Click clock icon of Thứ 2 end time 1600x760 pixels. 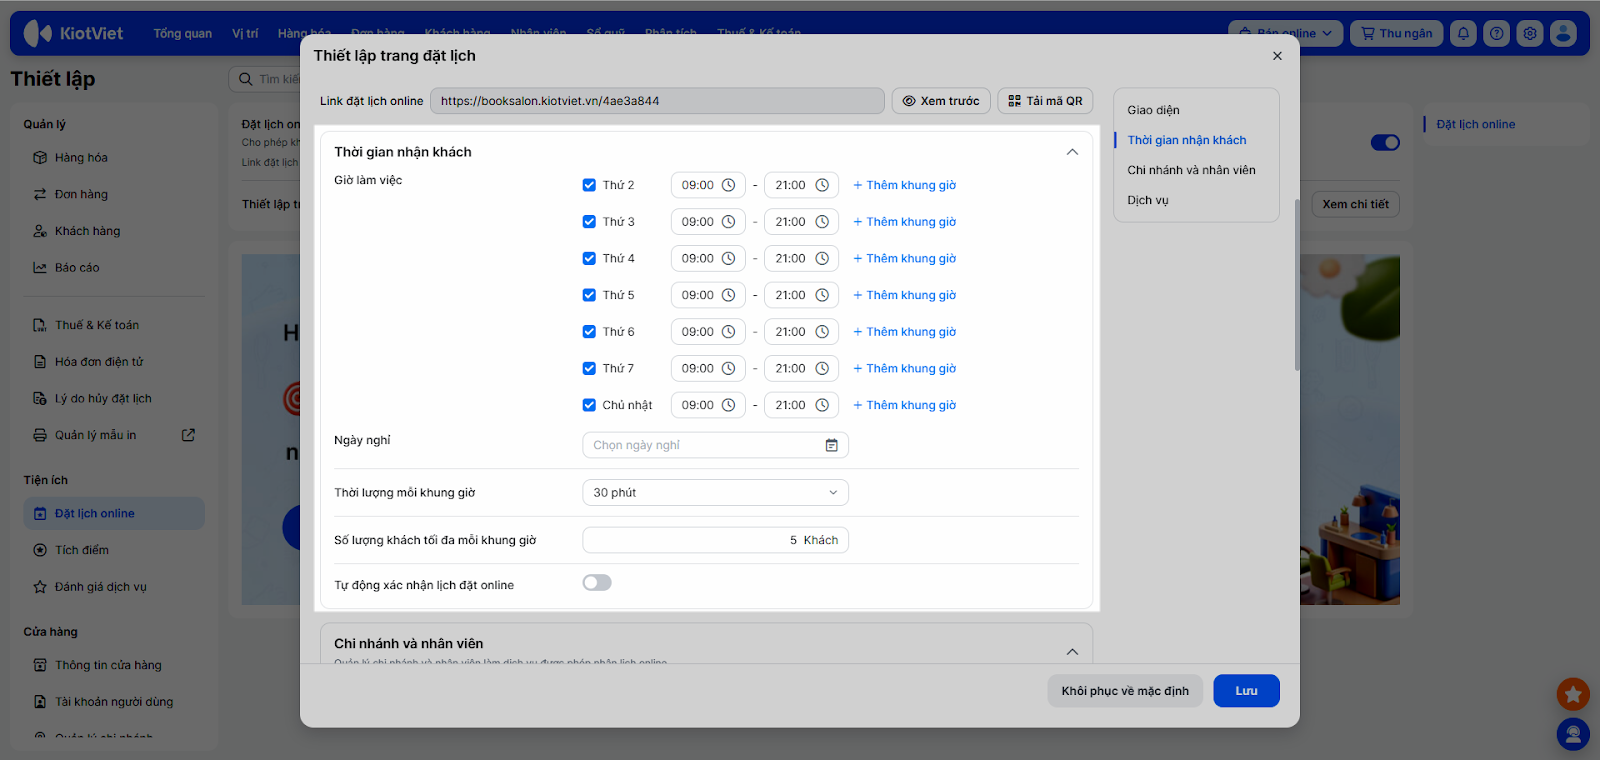coord(822,185)
